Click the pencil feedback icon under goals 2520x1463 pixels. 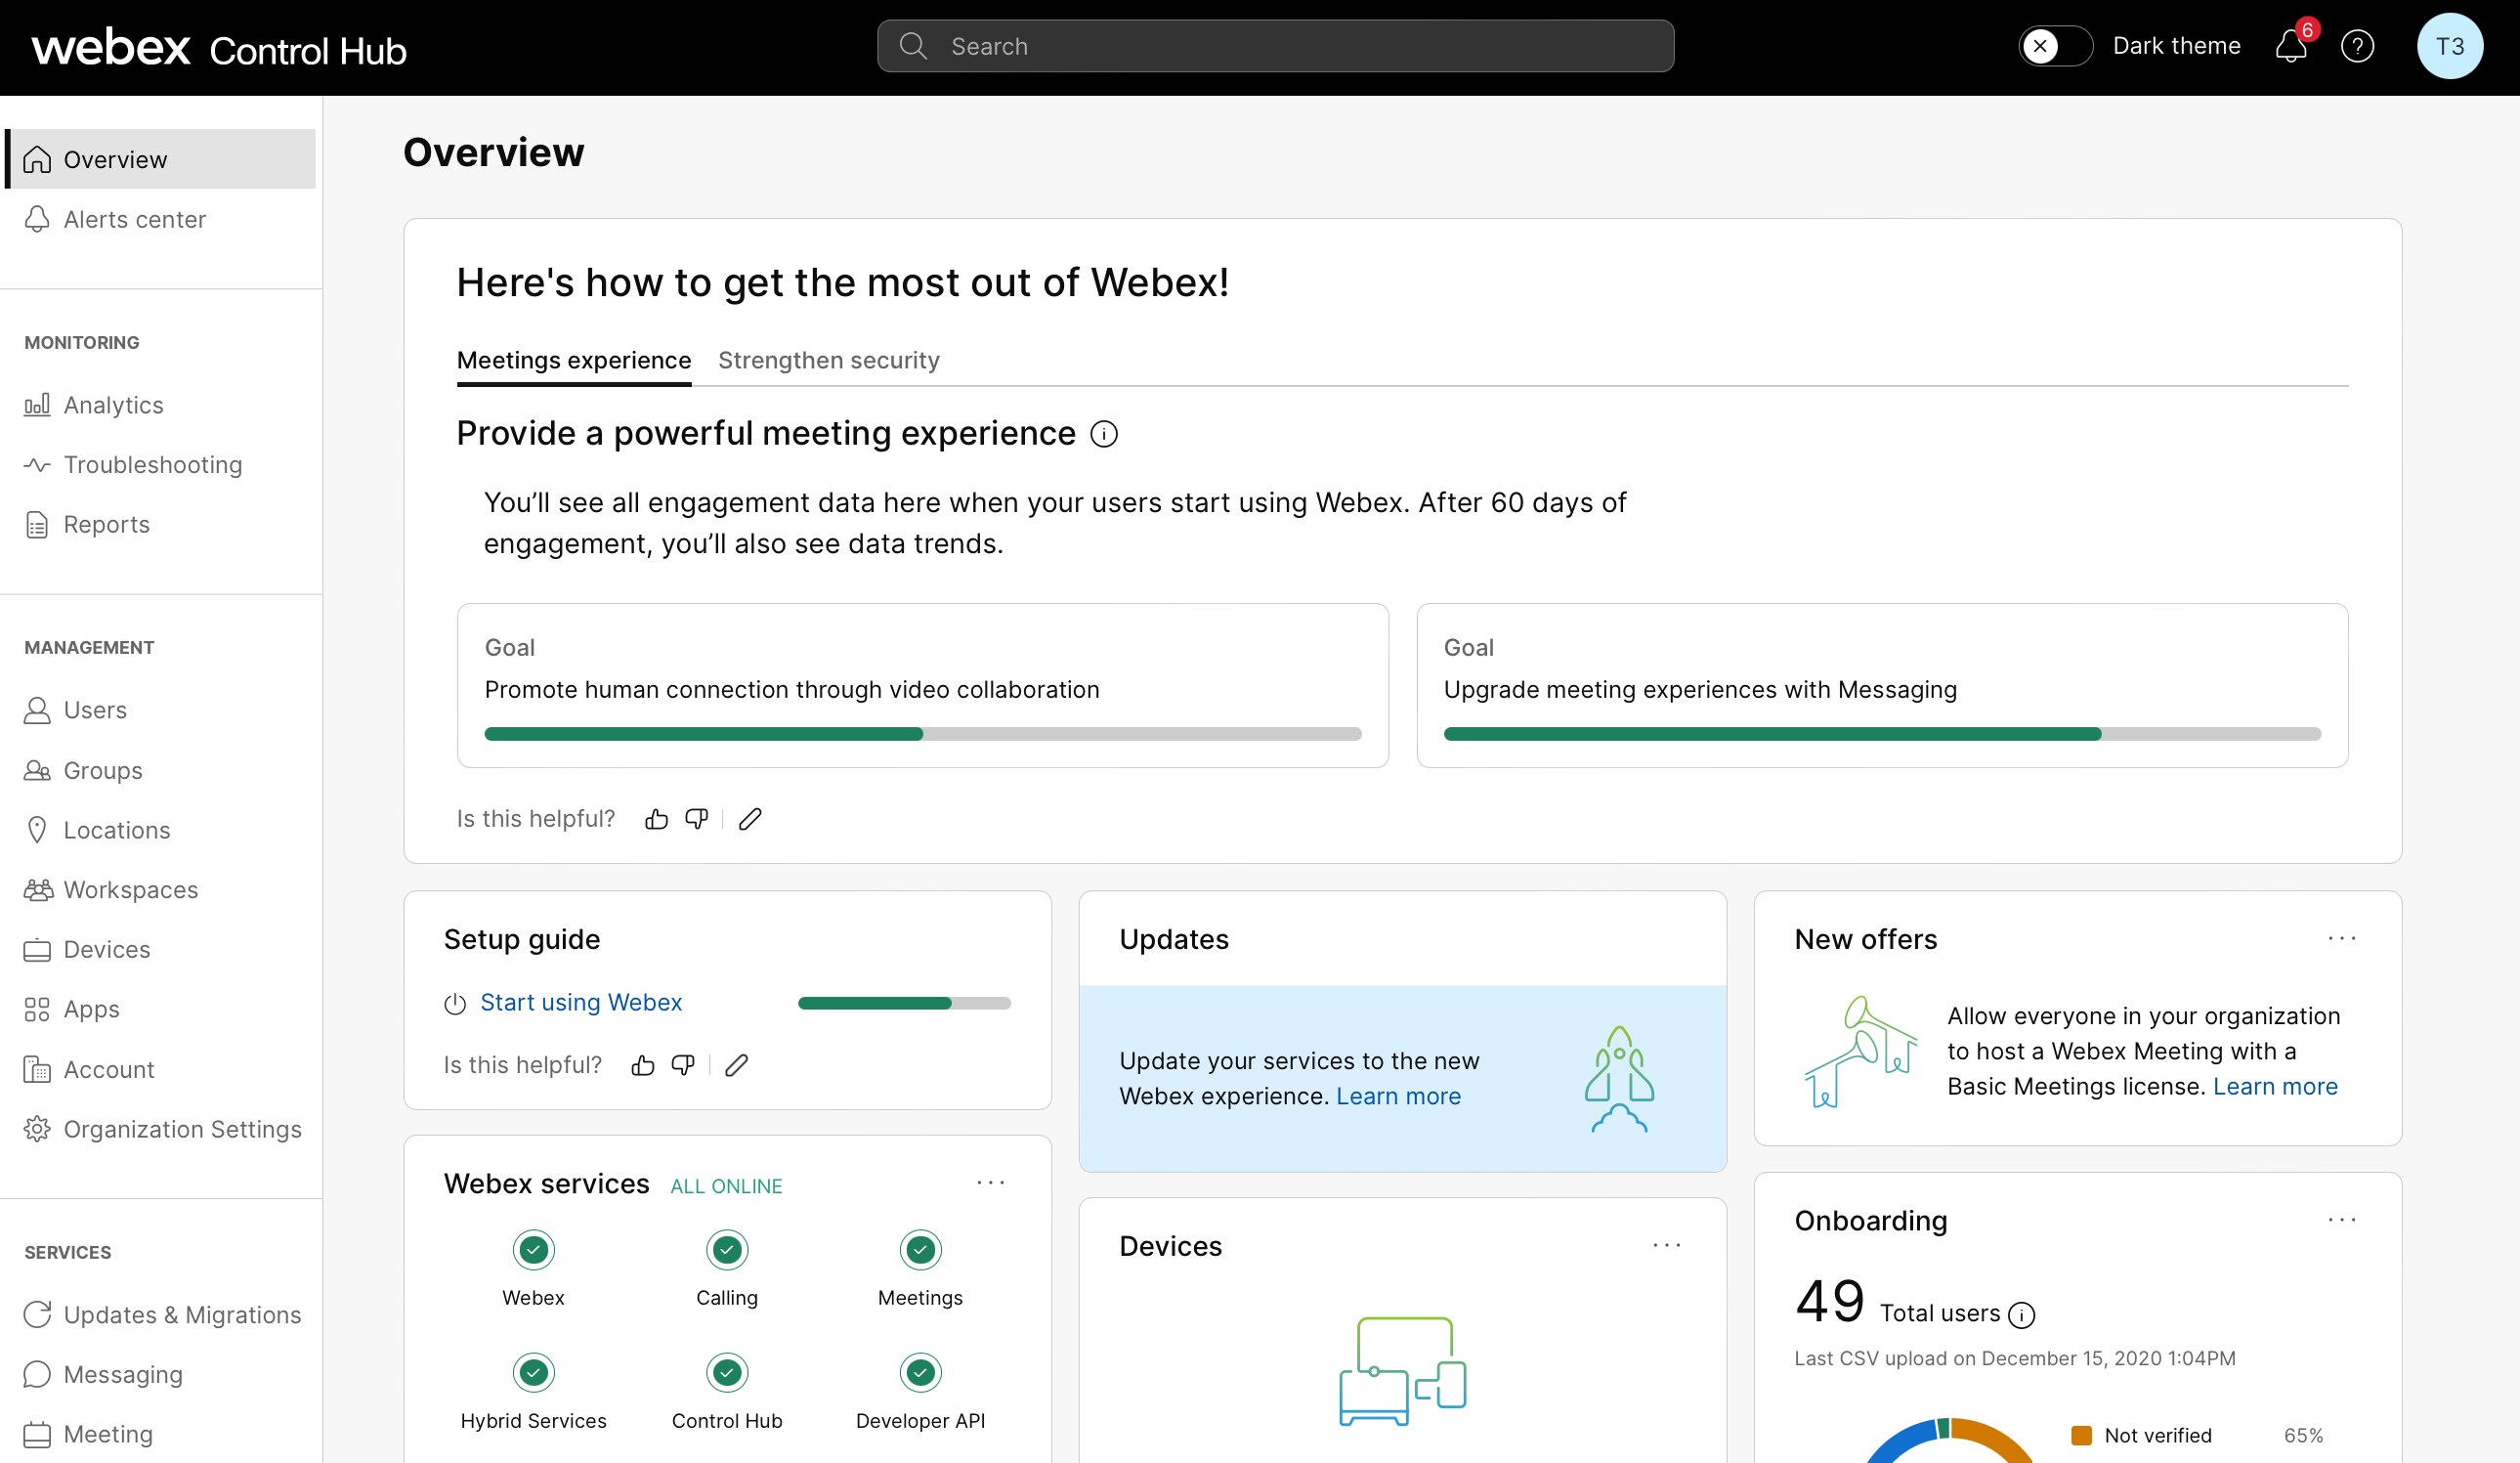(750, 819)
